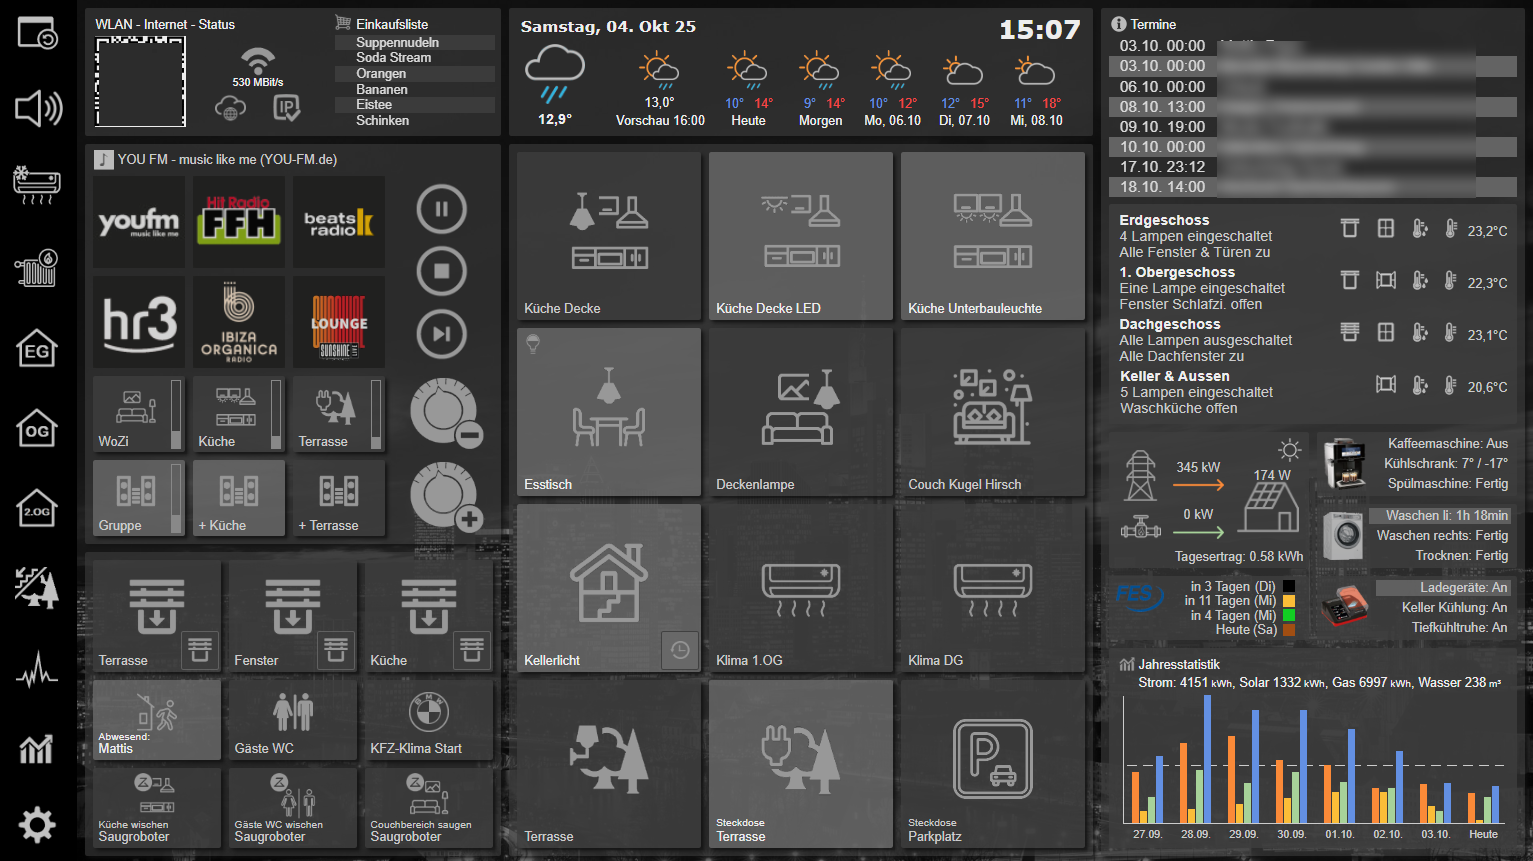The width and height of the screenshot is (1533, 861).
Task: Select the hr3 radio station
Action: tap(139, 322)
